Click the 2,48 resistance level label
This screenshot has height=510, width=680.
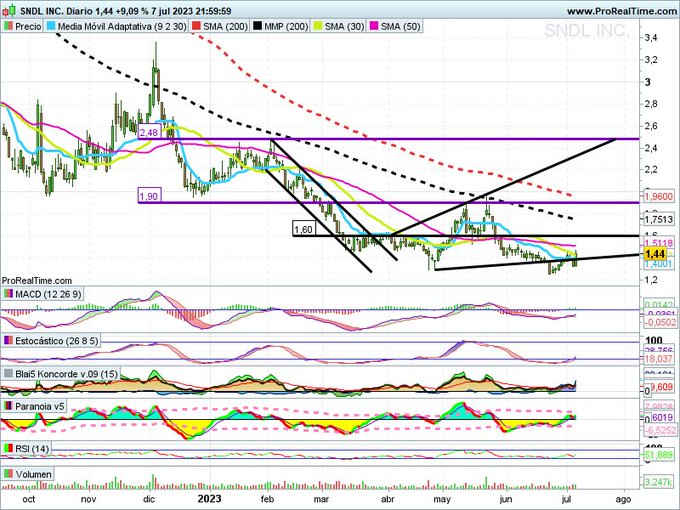(x=149, y=132)
